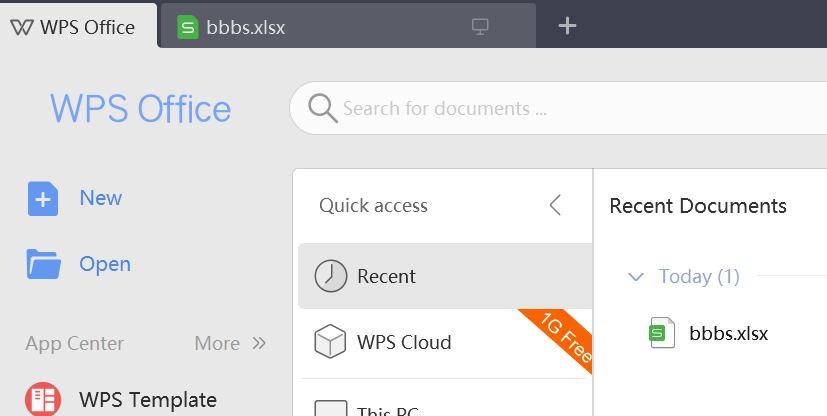Click the 1G Free orange banner
827x416 pixels.
pos(562,336)
